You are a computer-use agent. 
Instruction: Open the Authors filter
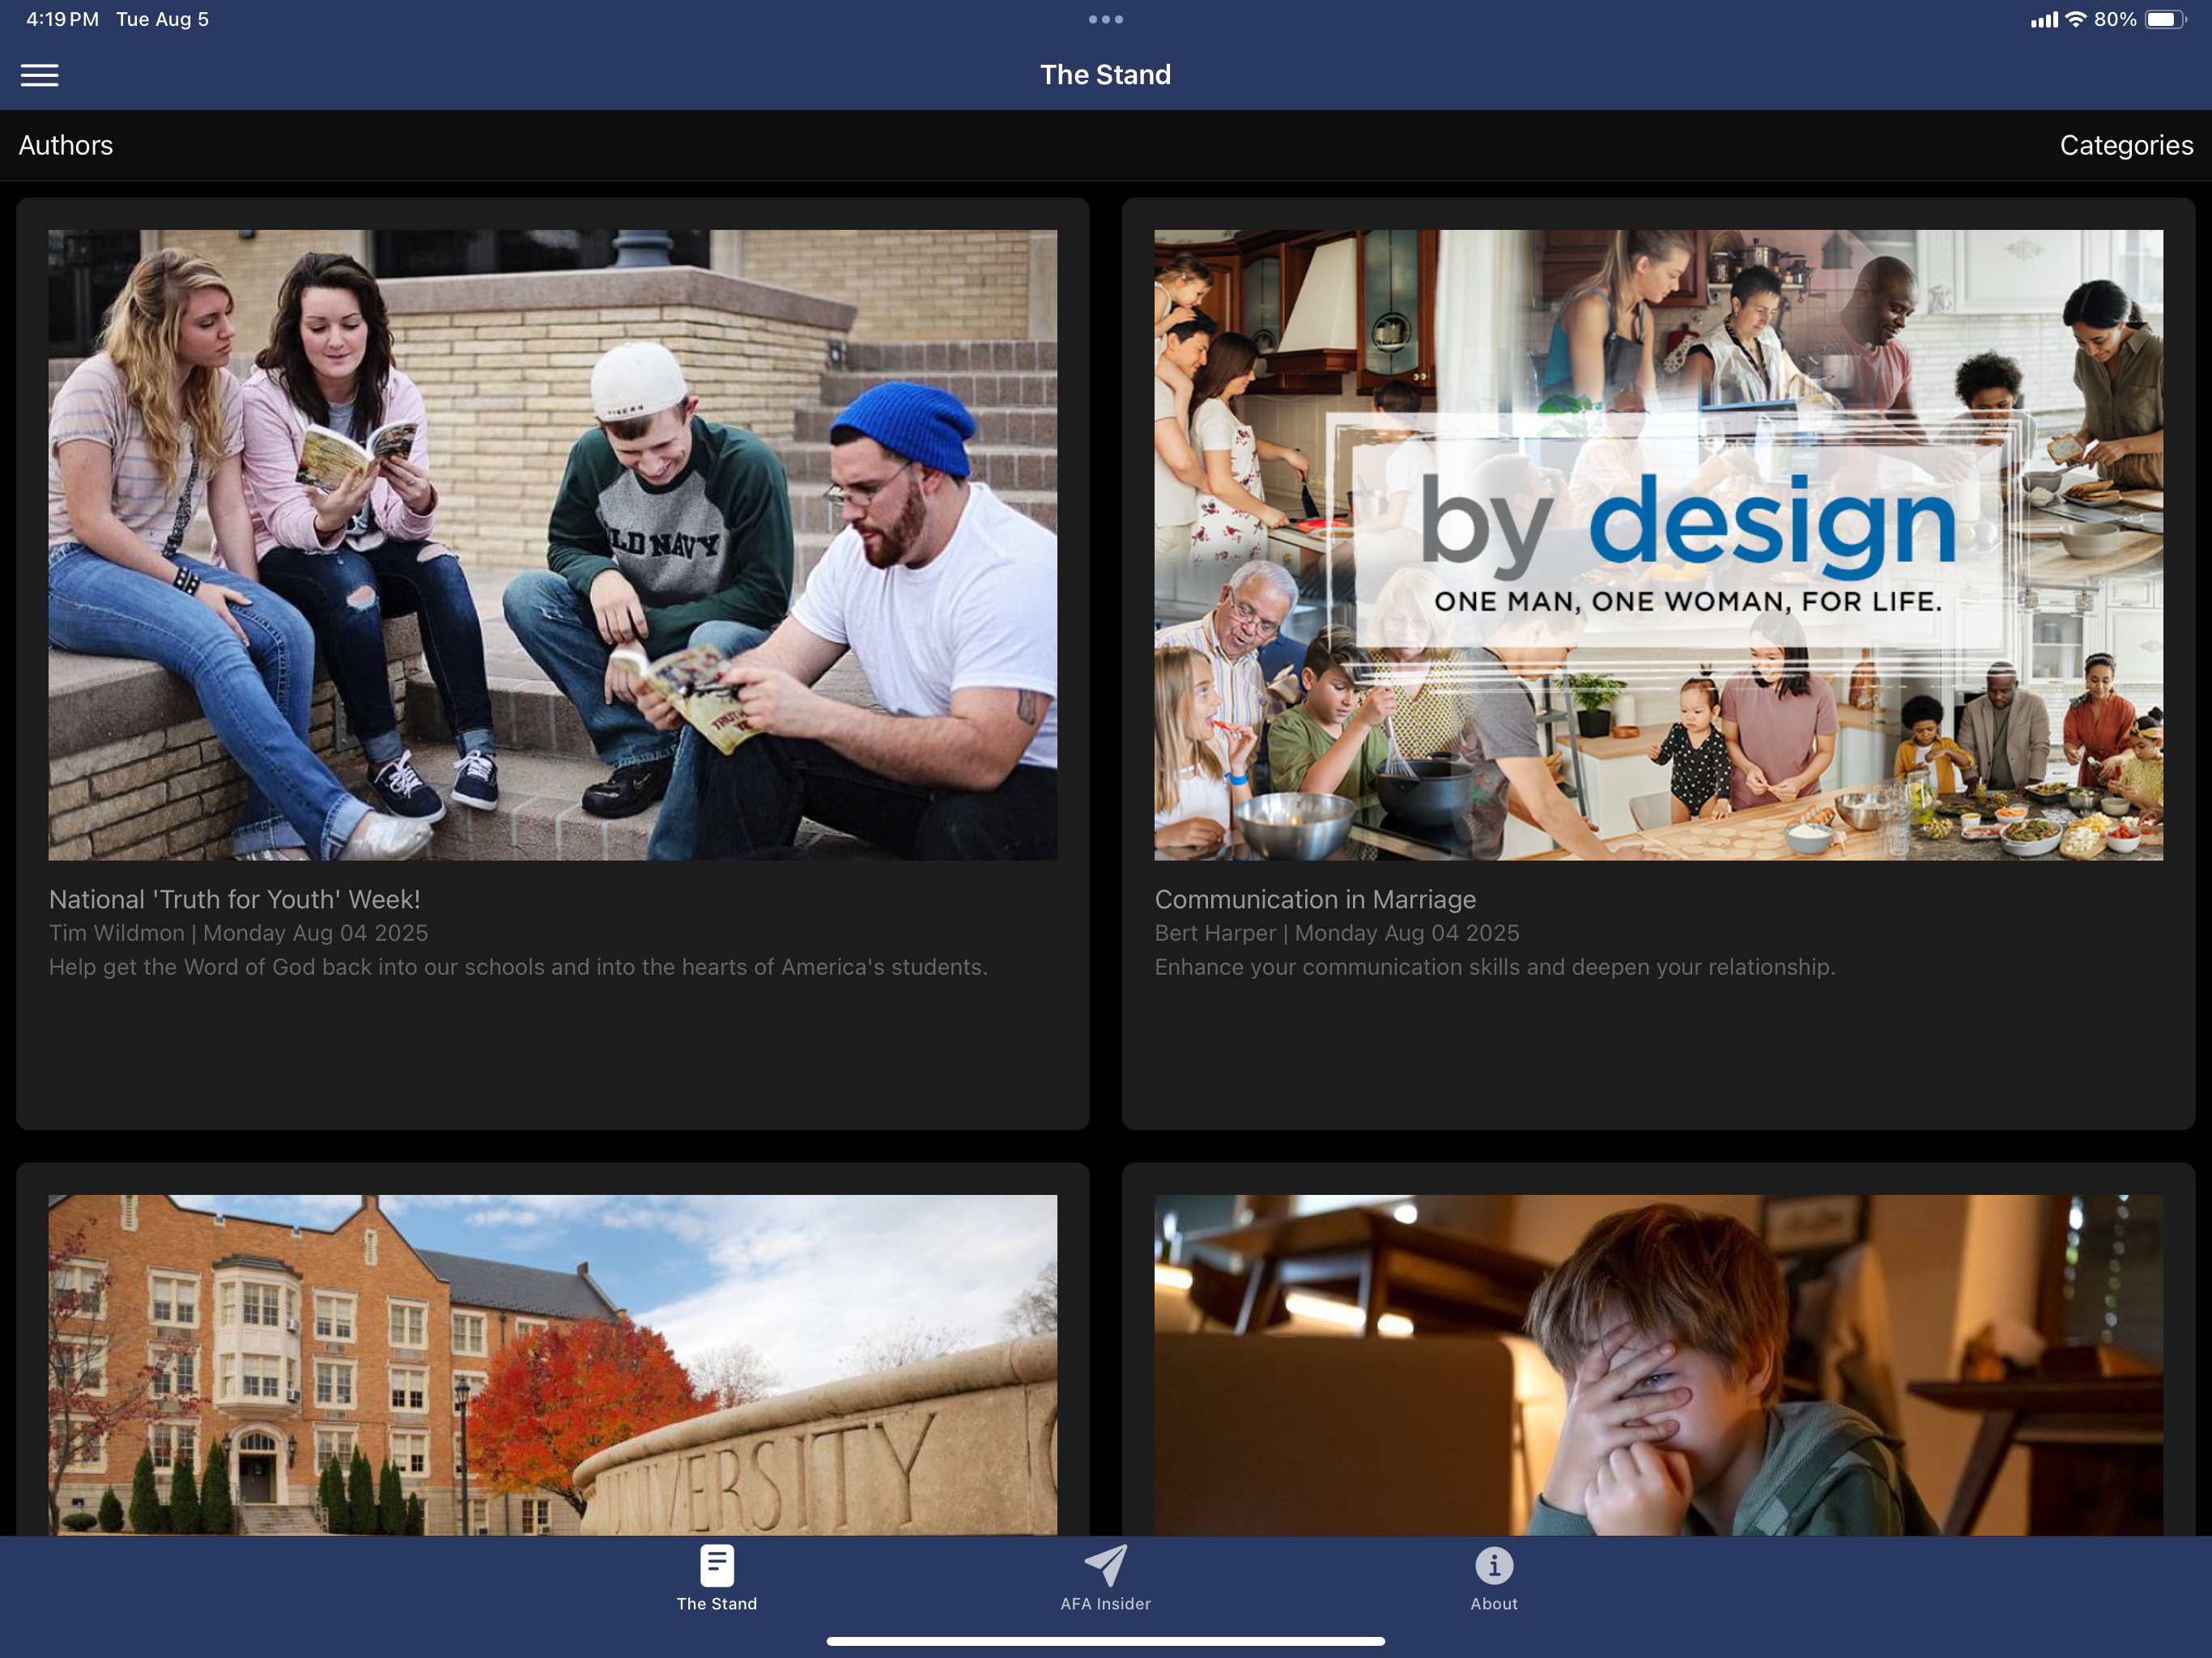(x=66, y=145)
